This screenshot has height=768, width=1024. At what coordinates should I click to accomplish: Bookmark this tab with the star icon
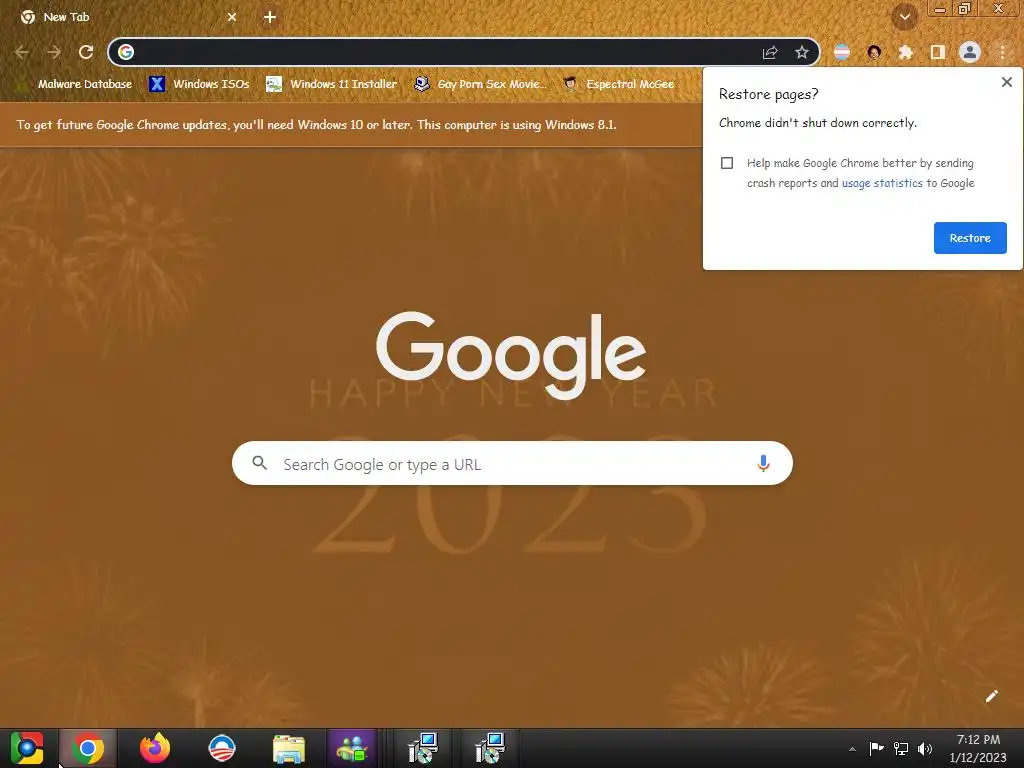pyautogui.click(x=802, y=52)
